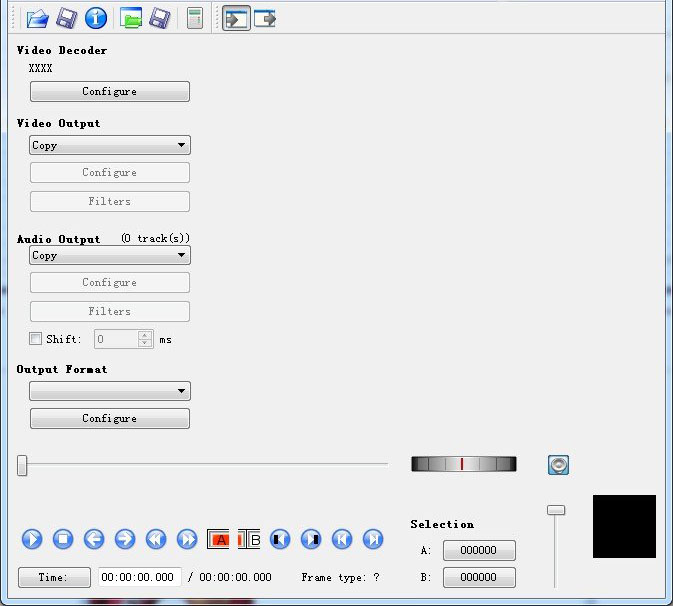Click the second floppy save project icon

pos(160,19)
